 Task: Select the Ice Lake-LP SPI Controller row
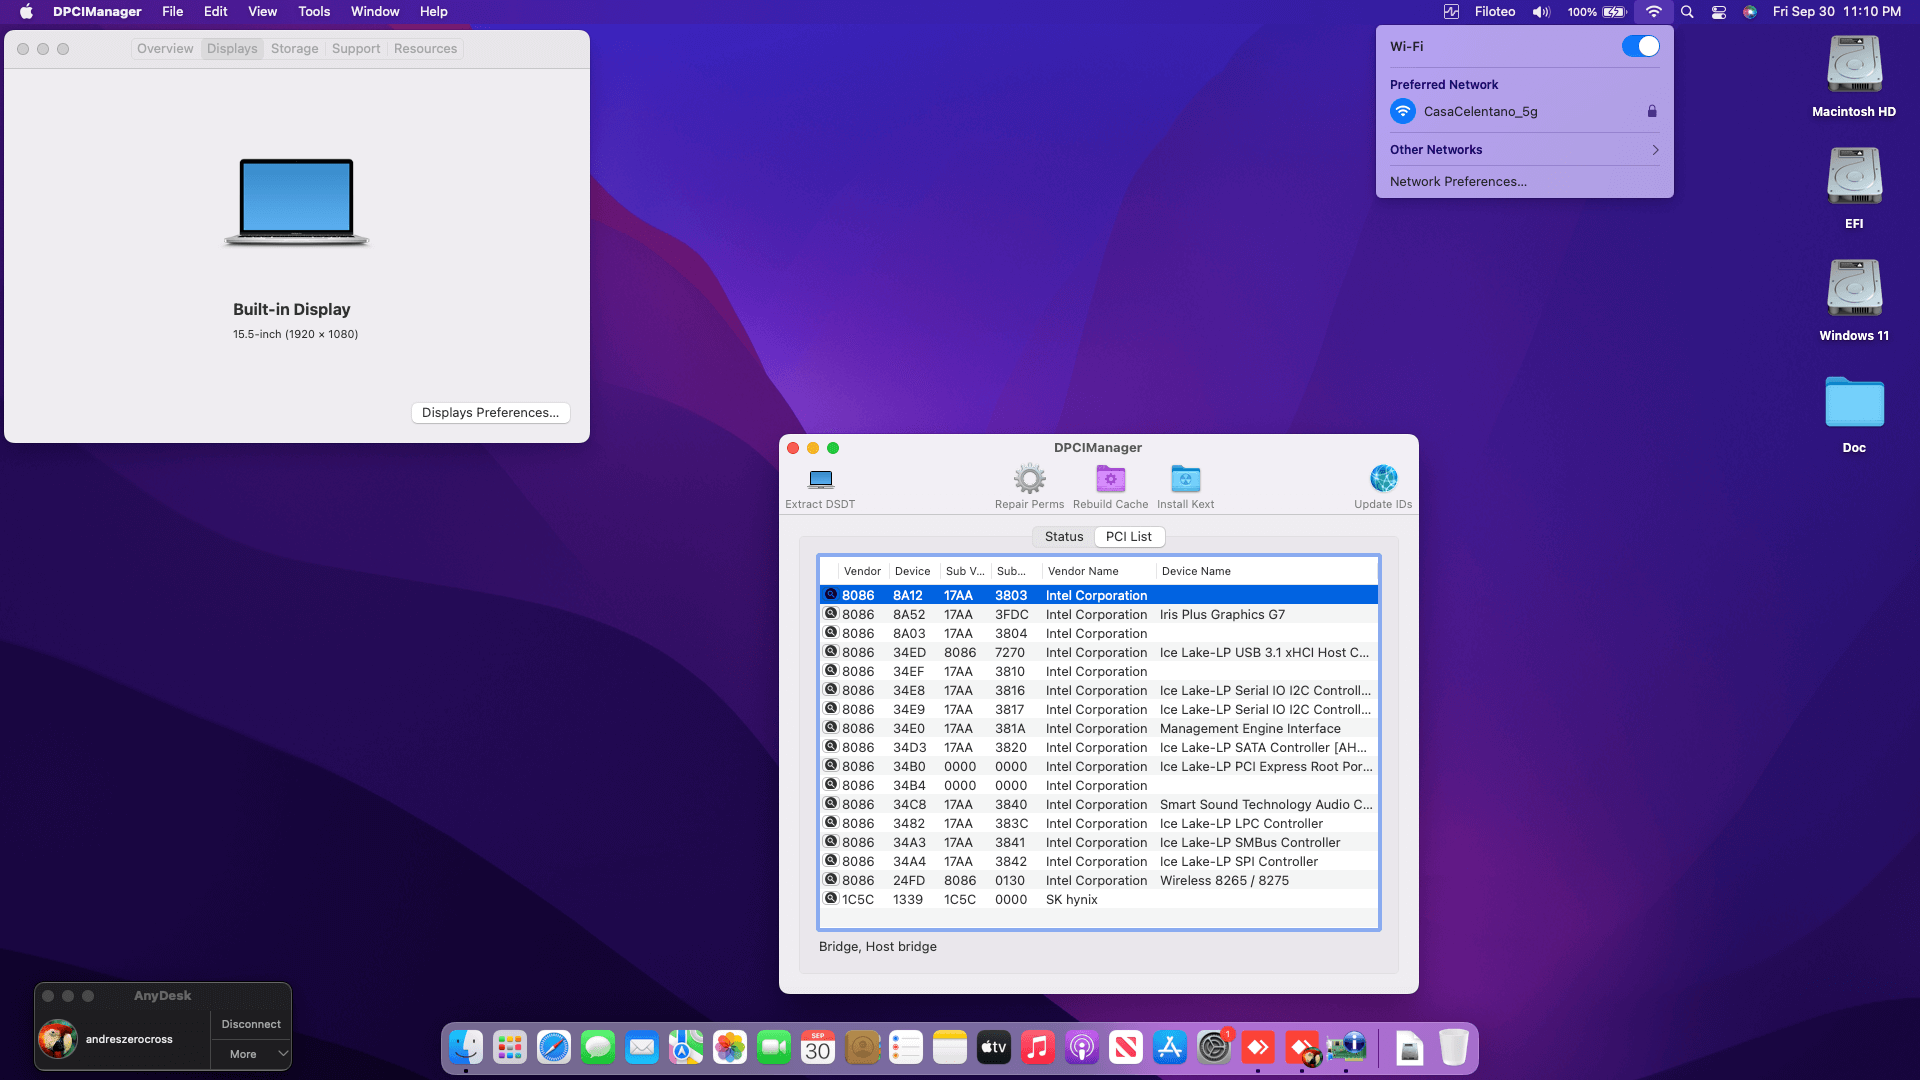[x=1099, y=861]
